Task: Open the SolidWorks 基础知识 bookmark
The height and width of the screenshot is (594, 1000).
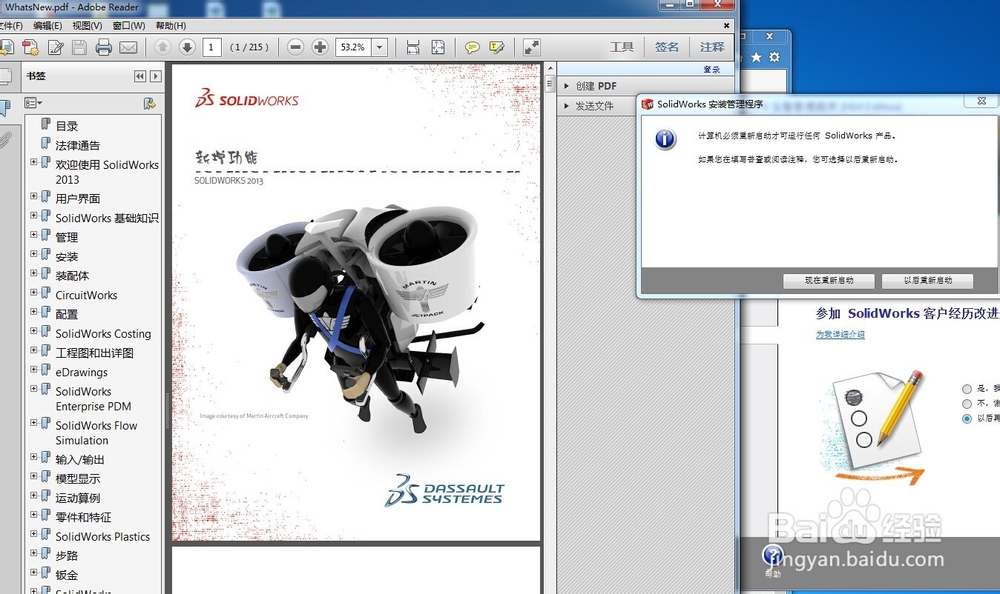Action: [x=107, y=218]
